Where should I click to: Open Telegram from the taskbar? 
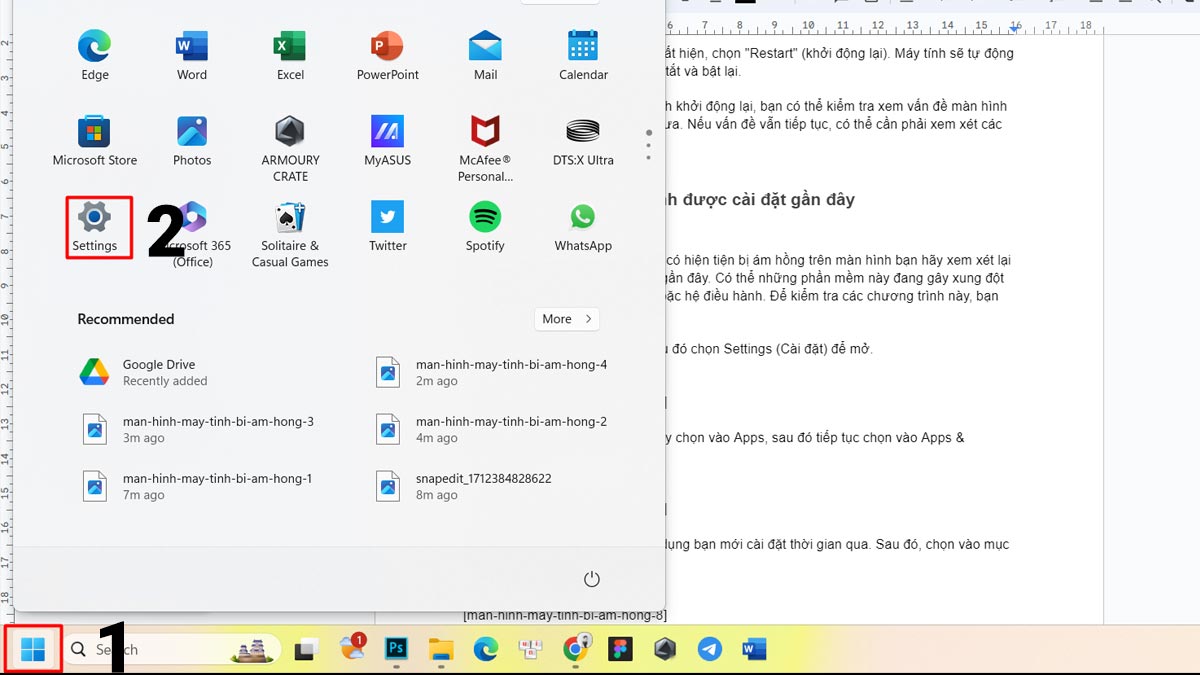[x=709, y=650]
